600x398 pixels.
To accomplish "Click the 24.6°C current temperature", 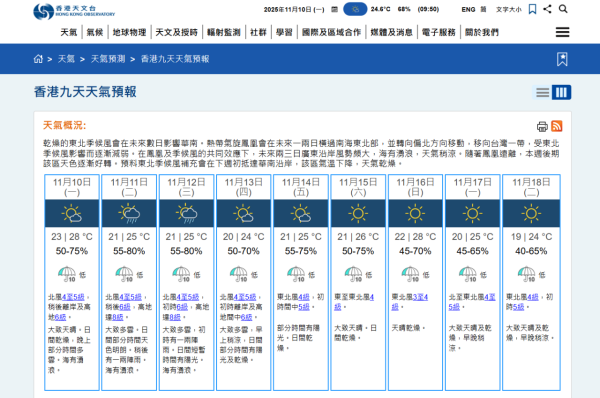I will pyautogui.click(x=380, y=9).
